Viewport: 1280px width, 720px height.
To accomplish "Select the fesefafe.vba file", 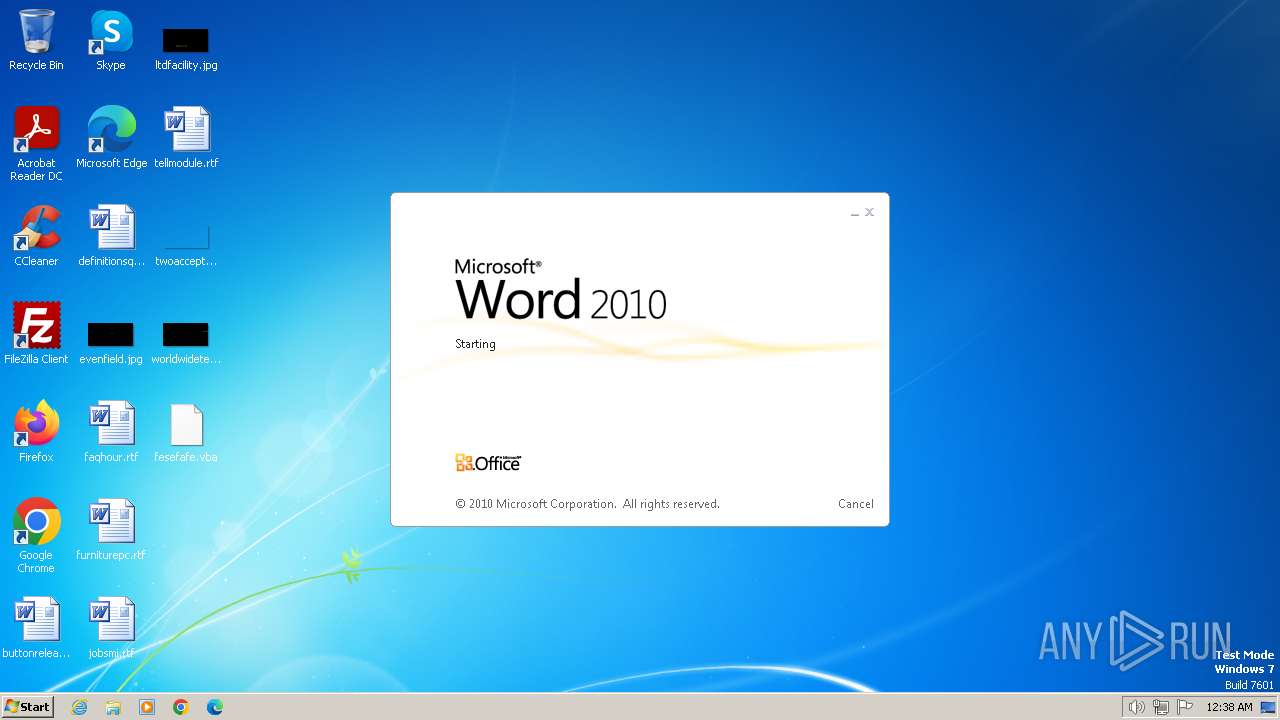I will pos(186,432).
